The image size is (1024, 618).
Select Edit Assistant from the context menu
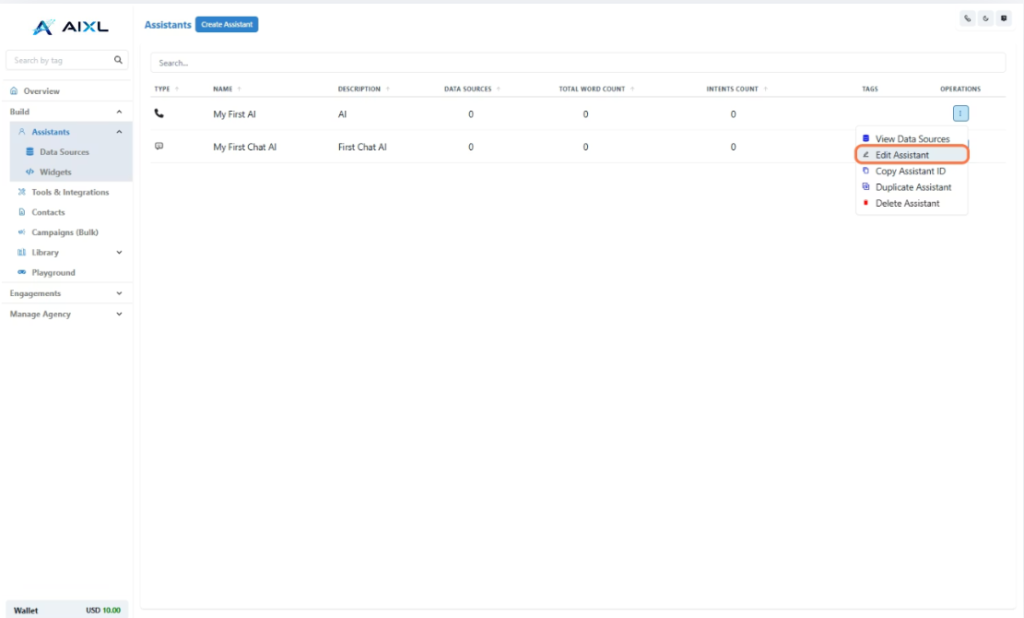pyautogui.click(x=902, y=155)
